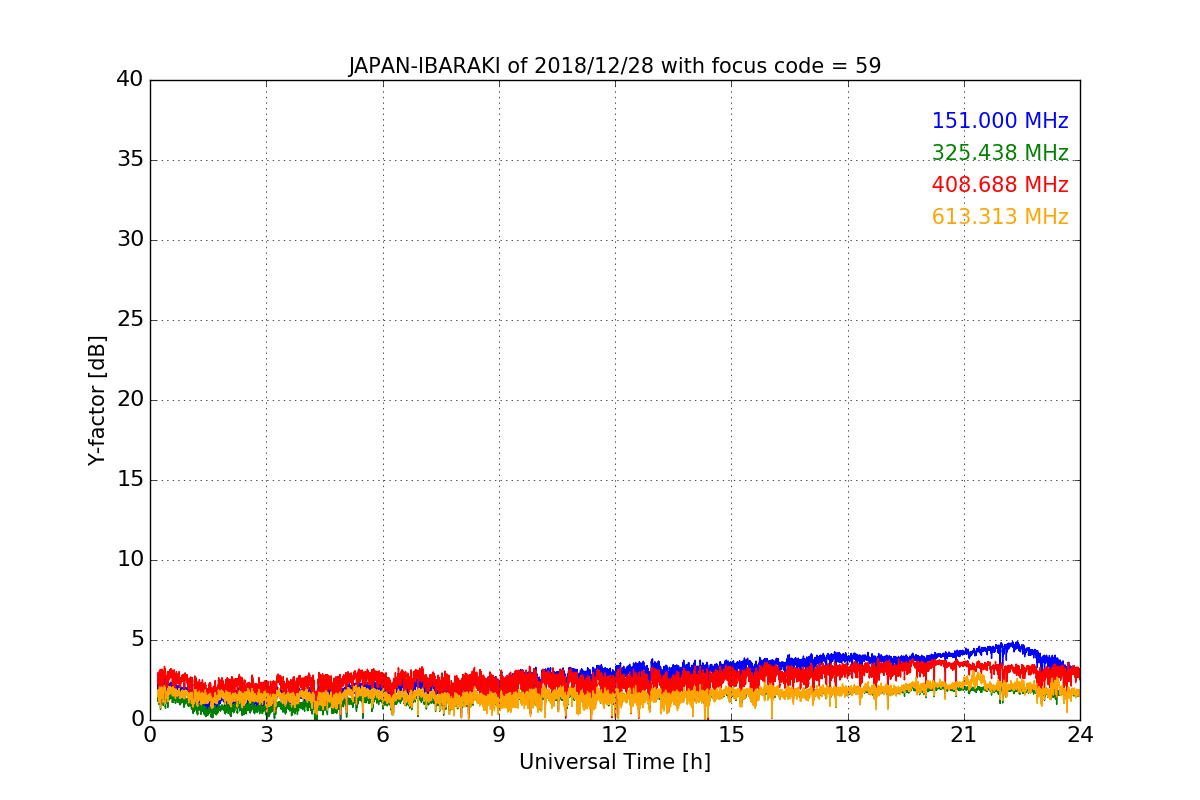Click the x-axis tick label 15
The height and width of the screenshot is (800, 1200).
coord(731,735)
